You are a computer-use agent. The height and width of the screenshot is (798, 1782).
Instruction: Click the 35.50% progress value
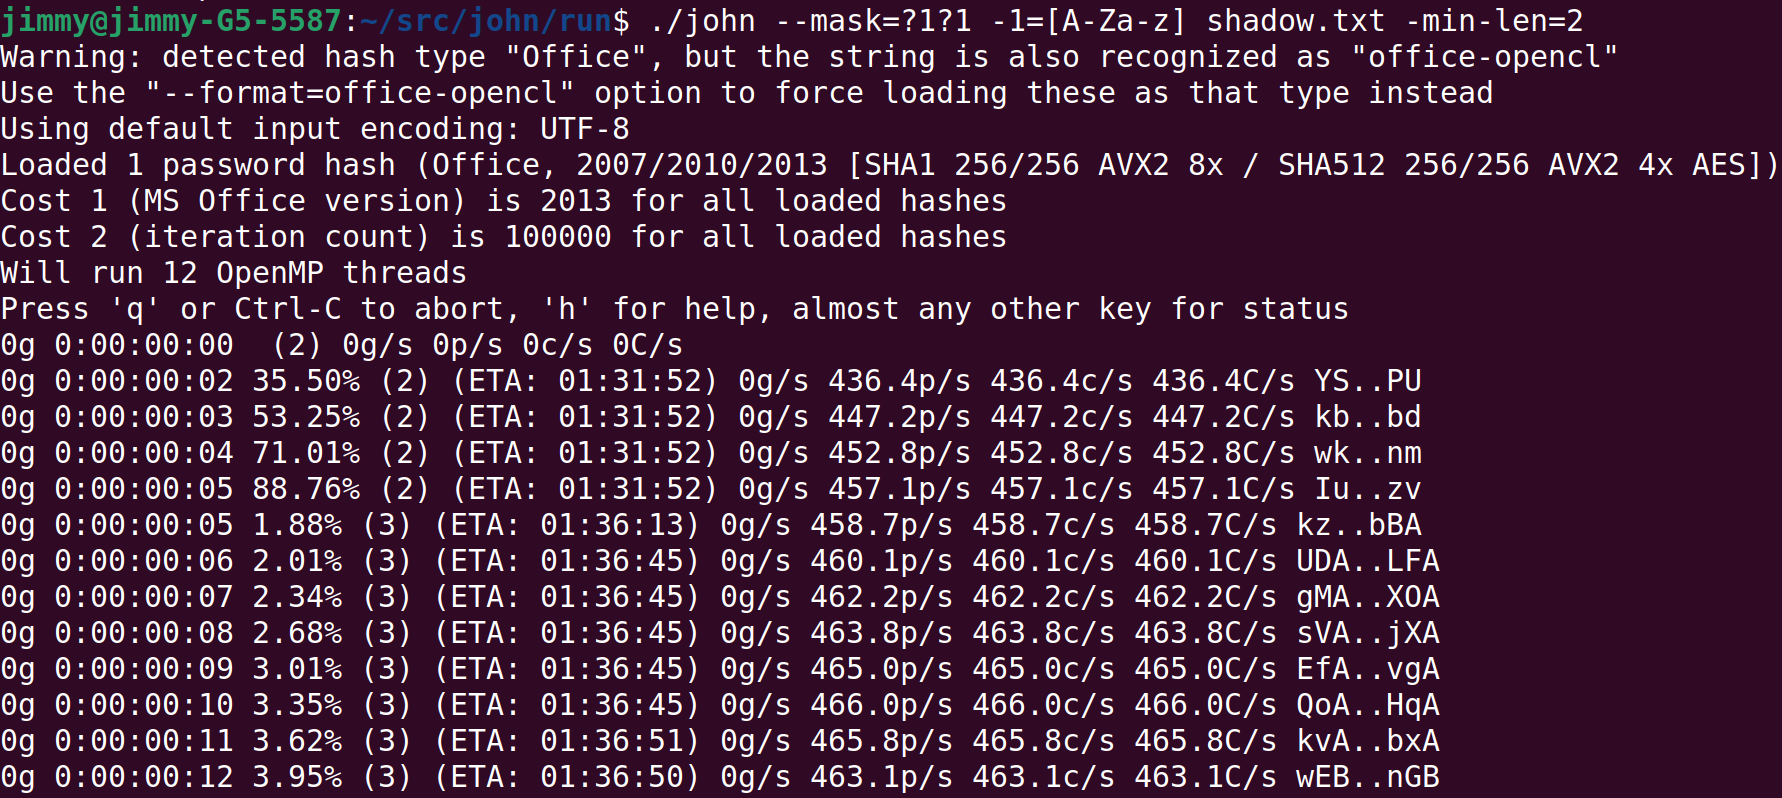(x=306, y=381)
